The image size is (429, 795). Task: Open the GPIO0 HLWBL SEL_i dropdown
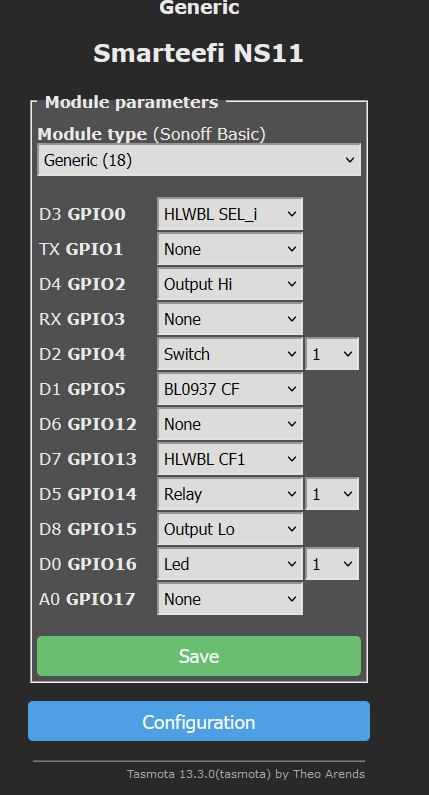(x=230, y=214)
